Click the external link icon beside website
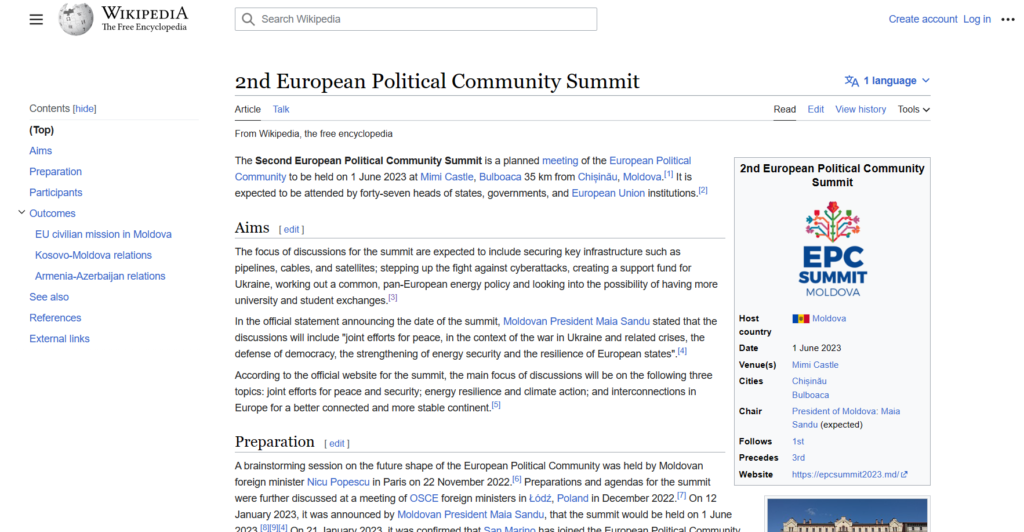 tap(904, 475)
